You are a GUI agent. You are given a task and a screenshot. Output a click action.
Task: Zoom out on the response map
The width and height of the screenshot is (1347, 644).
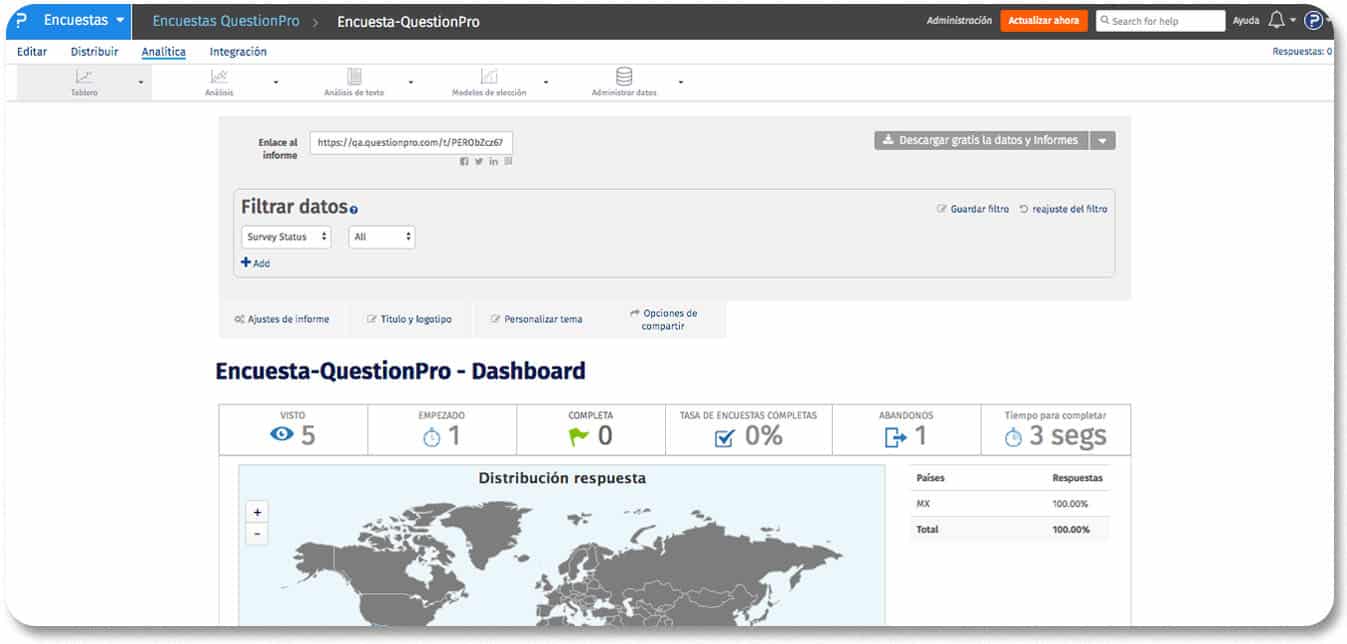pyautogui.click(x=257, y=534)
